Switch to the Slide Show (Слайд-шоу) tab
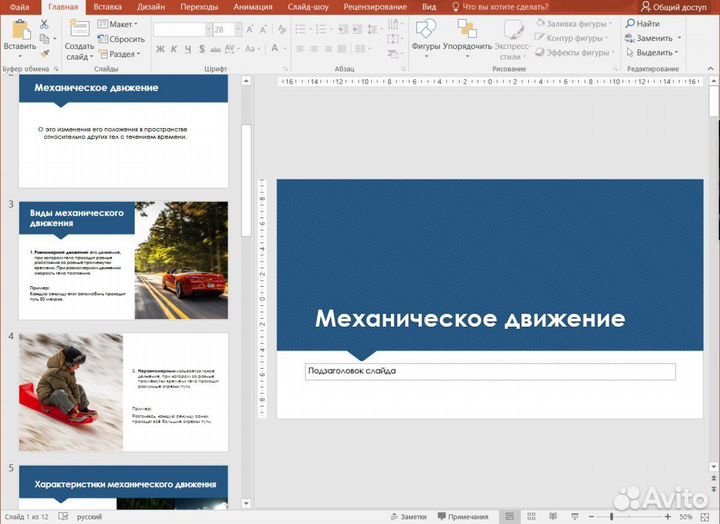This screenshot has height=524, width=720. [x=308, y=7]
